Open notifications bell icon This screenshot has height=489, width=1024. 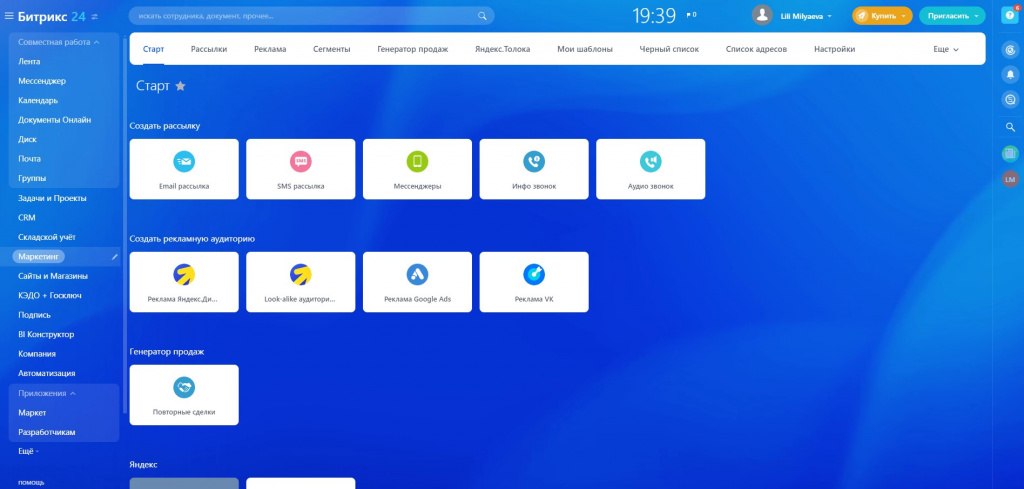(1010, 74)
